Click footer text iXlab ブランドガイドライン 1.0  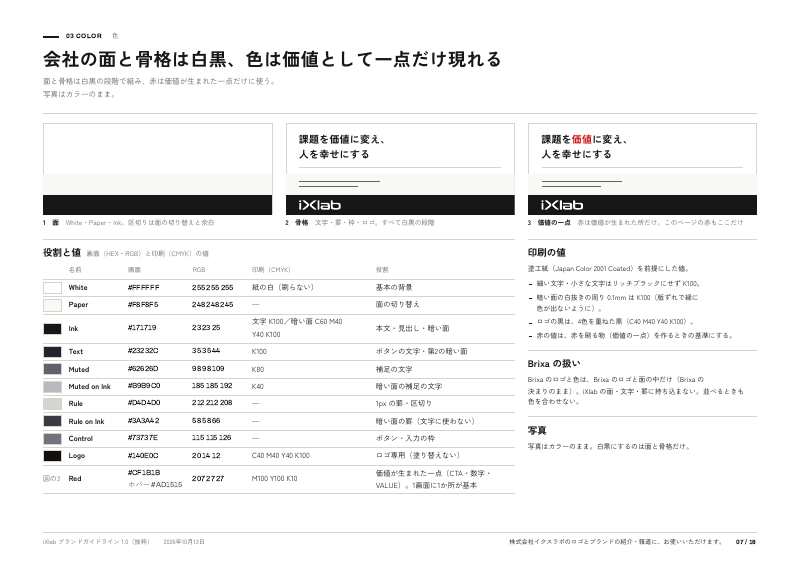pos(96,542)
